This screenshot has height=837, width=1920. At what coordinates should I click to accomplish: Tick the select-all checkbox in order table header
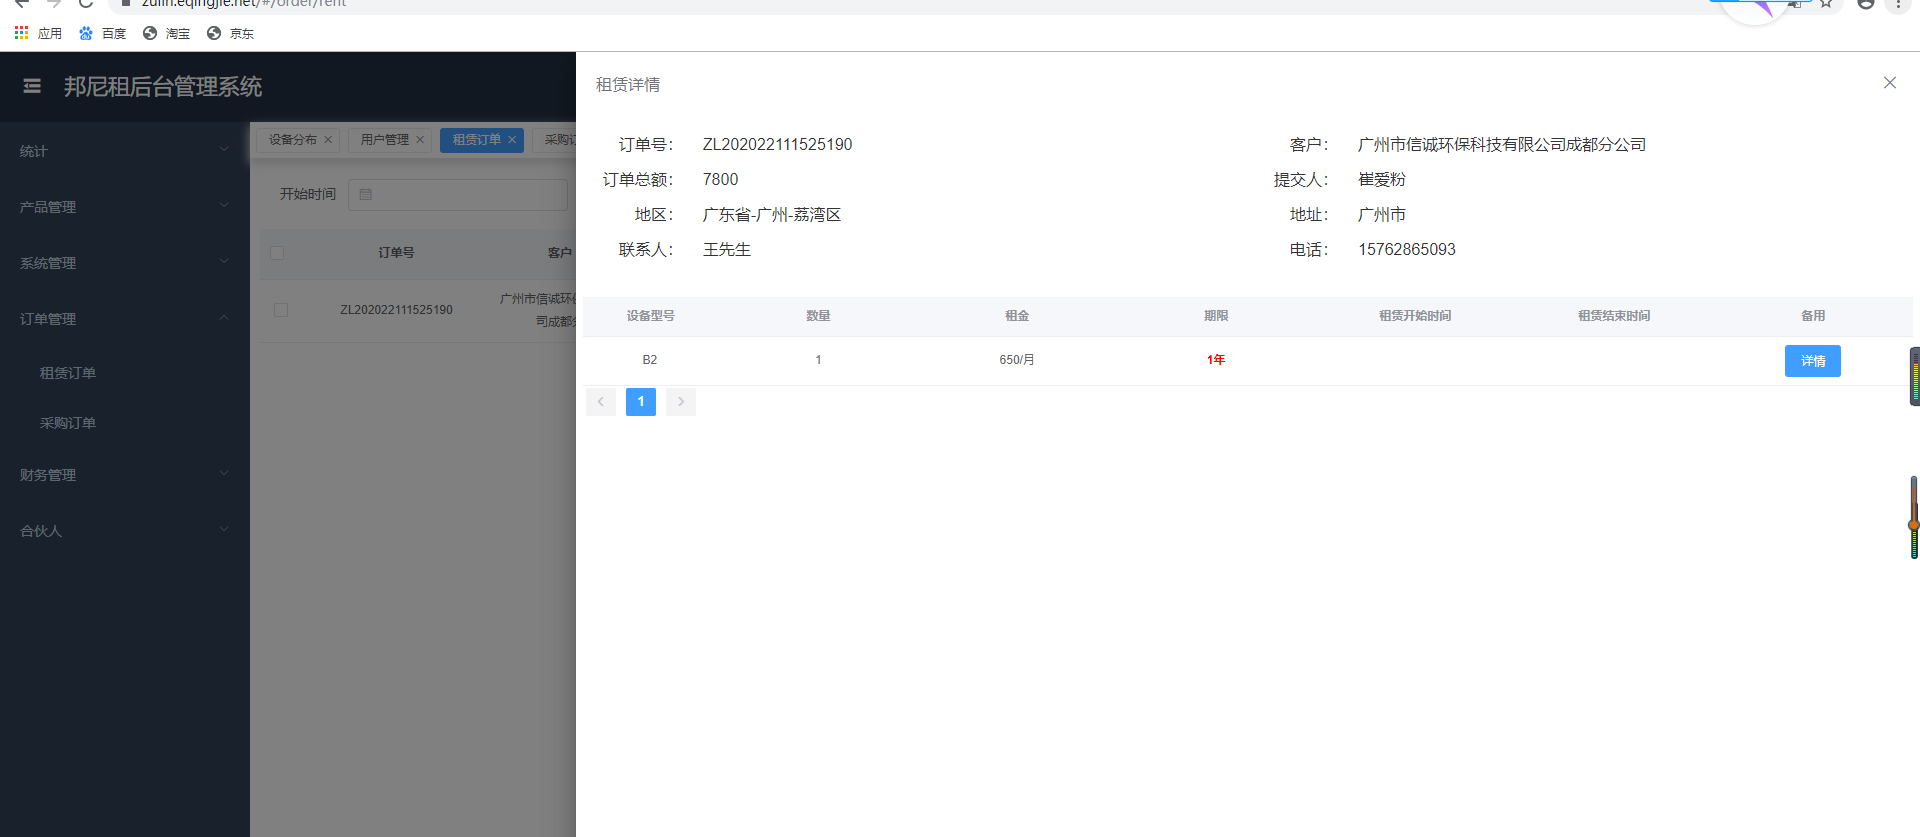click(277, 253)
